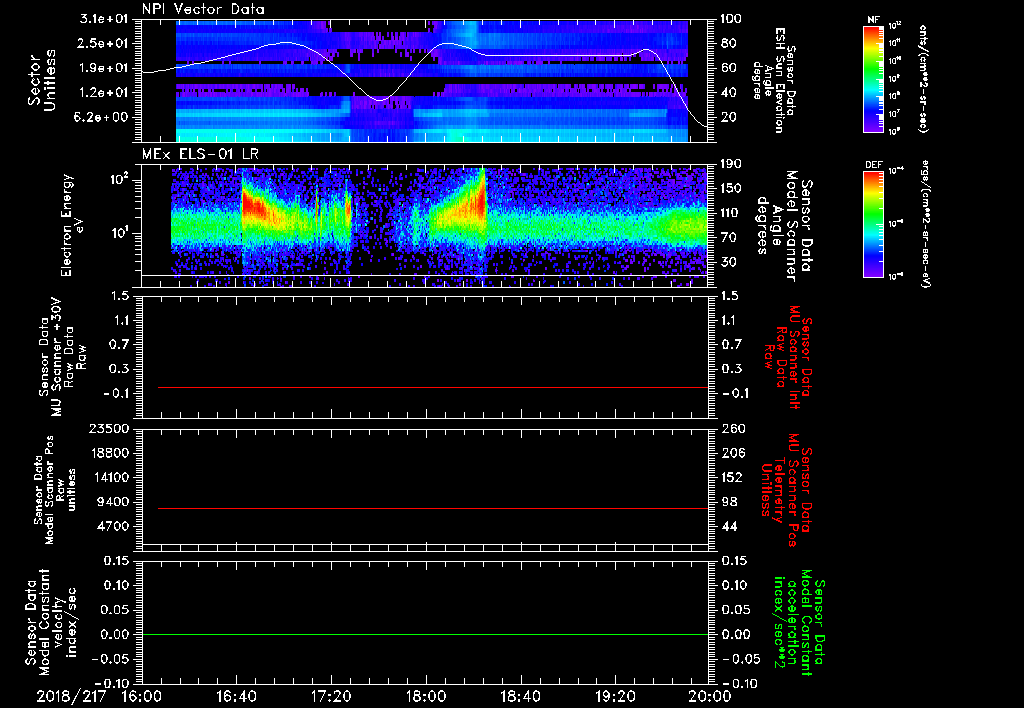The width and height of the screenshot is (1024, 708).
Task: Click the "2018/217" date label
Action: tap(71, 696)
